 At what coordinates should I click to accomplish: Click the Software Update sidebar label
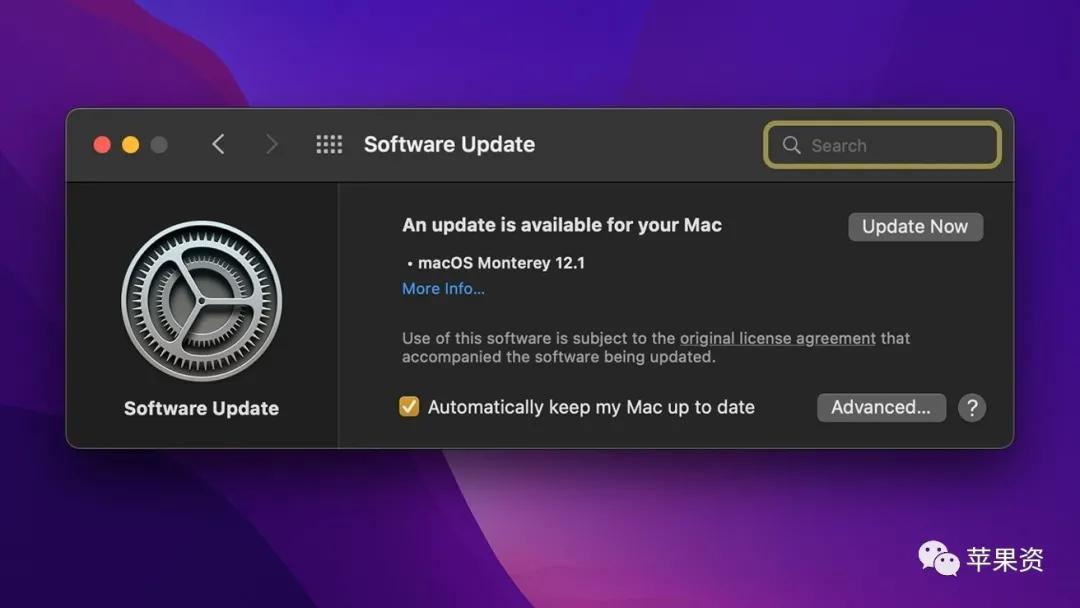(200, 408)
